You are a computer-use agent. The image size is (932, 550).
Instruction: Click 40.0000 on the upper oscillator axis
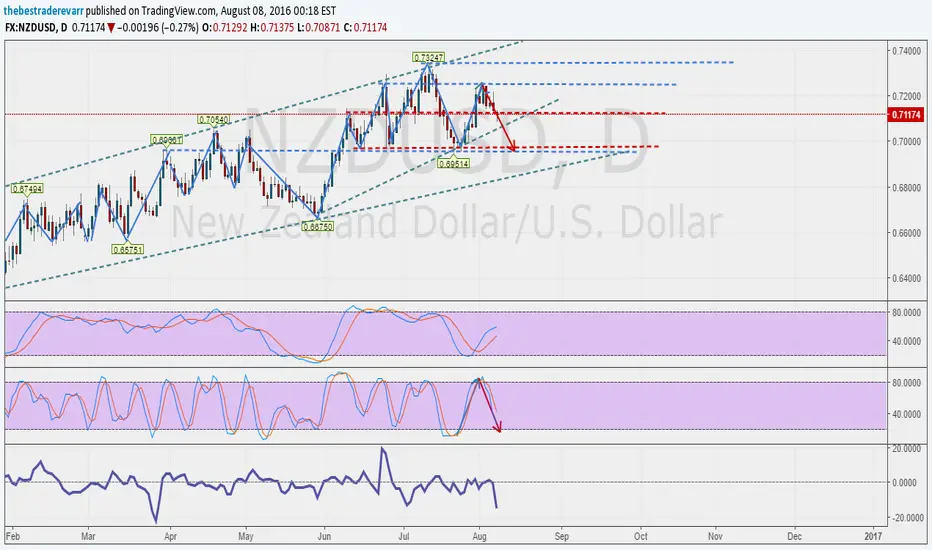(x=906, y=341)
